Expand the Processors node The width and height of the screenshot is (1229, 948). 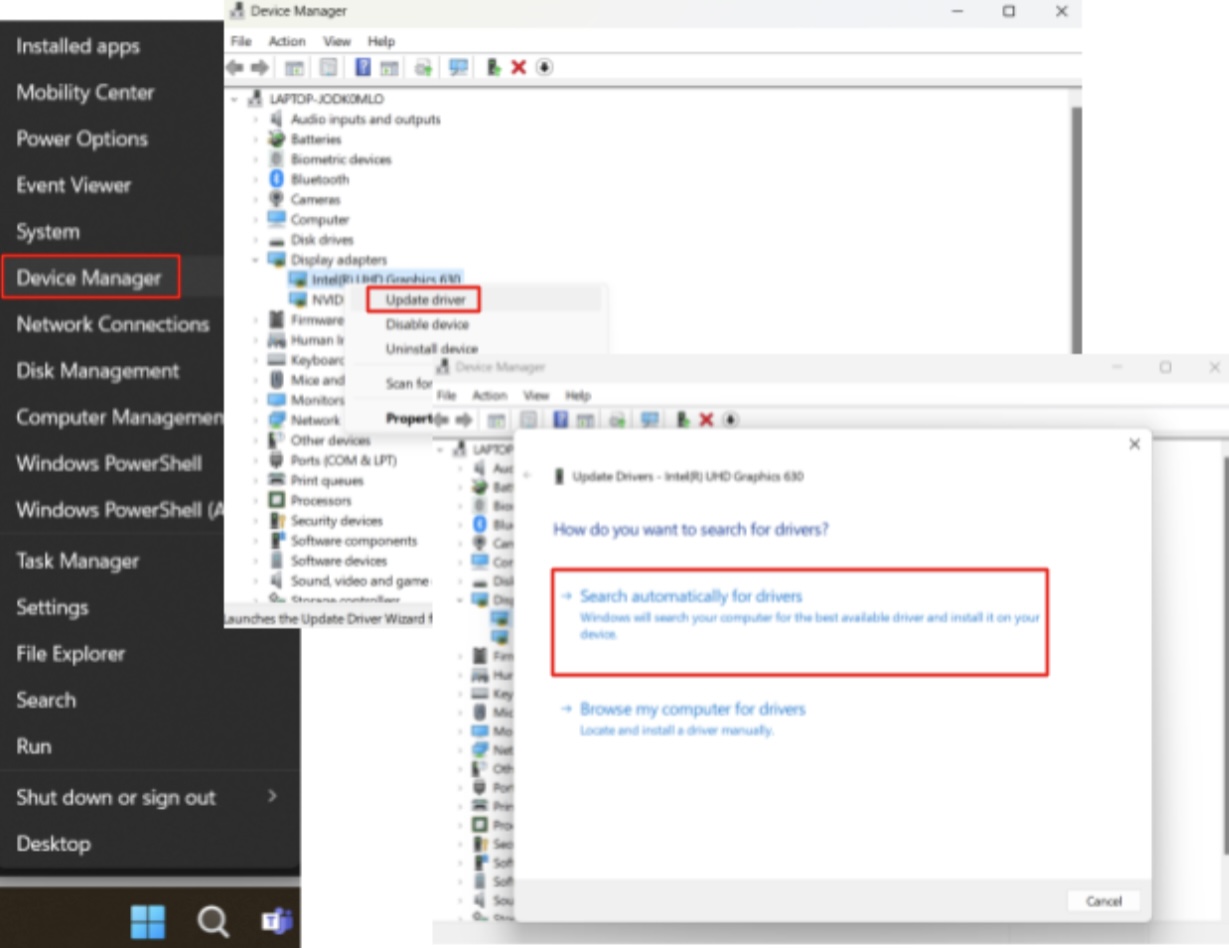point(255,500)
